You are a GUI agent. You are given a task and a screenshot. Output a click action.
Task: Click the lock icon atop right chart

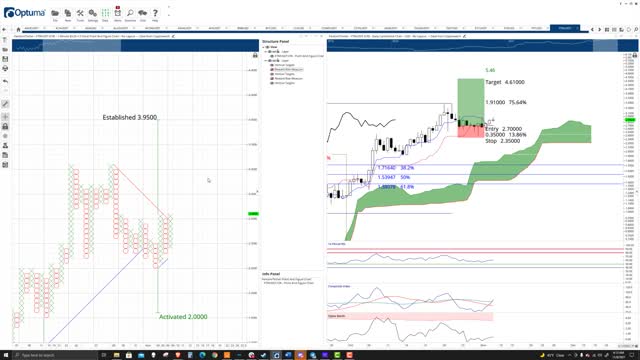(x=635, y=55)
